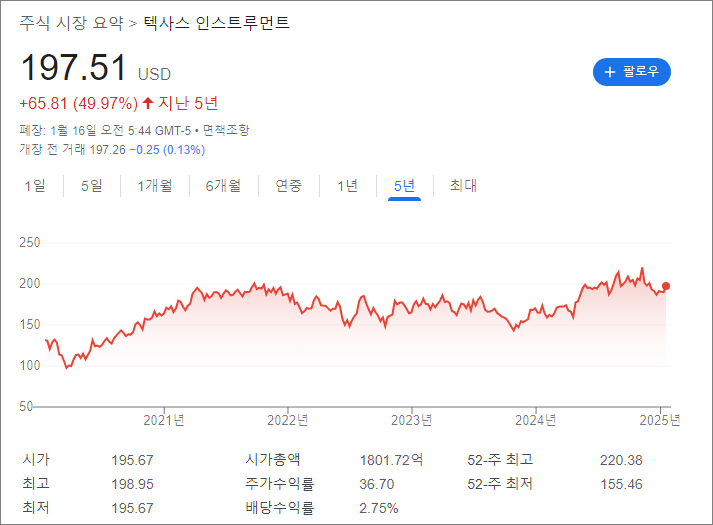The image size is (713, 525).
Task: Click the 시가 value 195.67
Action: pyautogui.click(x=132, y=460)
